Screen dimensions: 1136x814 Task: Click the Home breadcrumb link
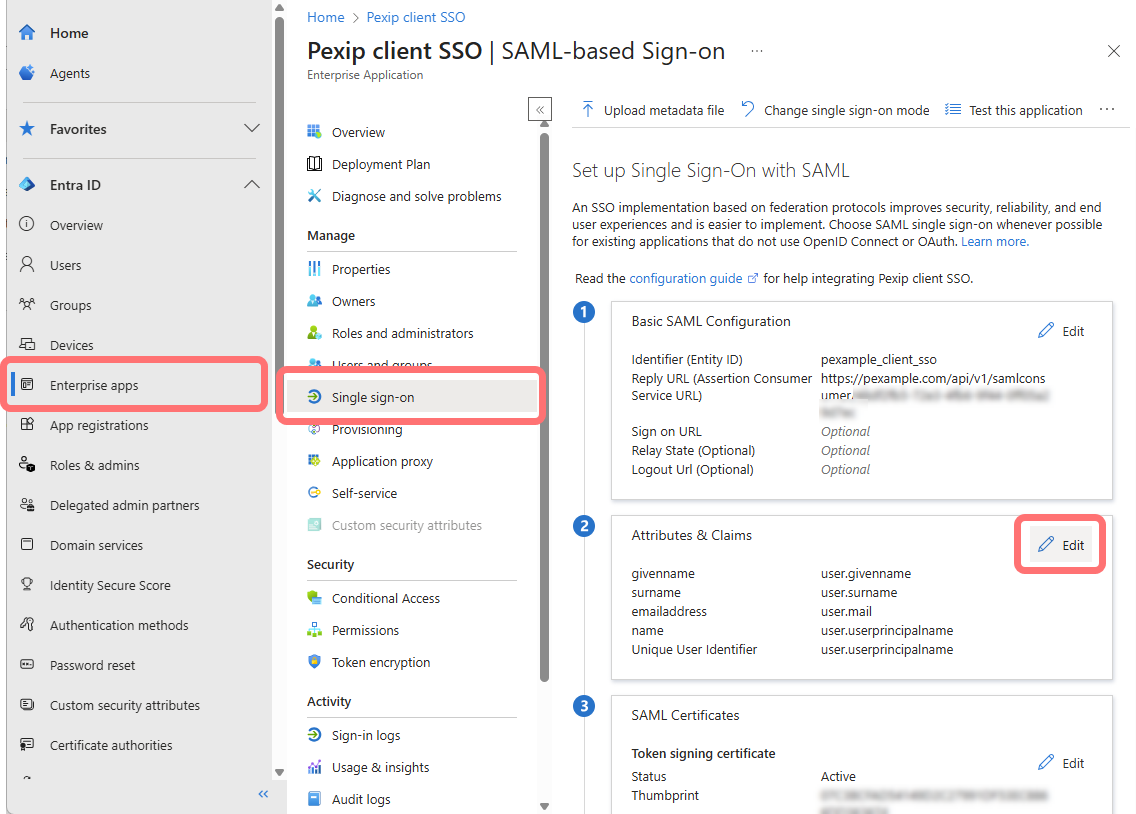[325, 17]
